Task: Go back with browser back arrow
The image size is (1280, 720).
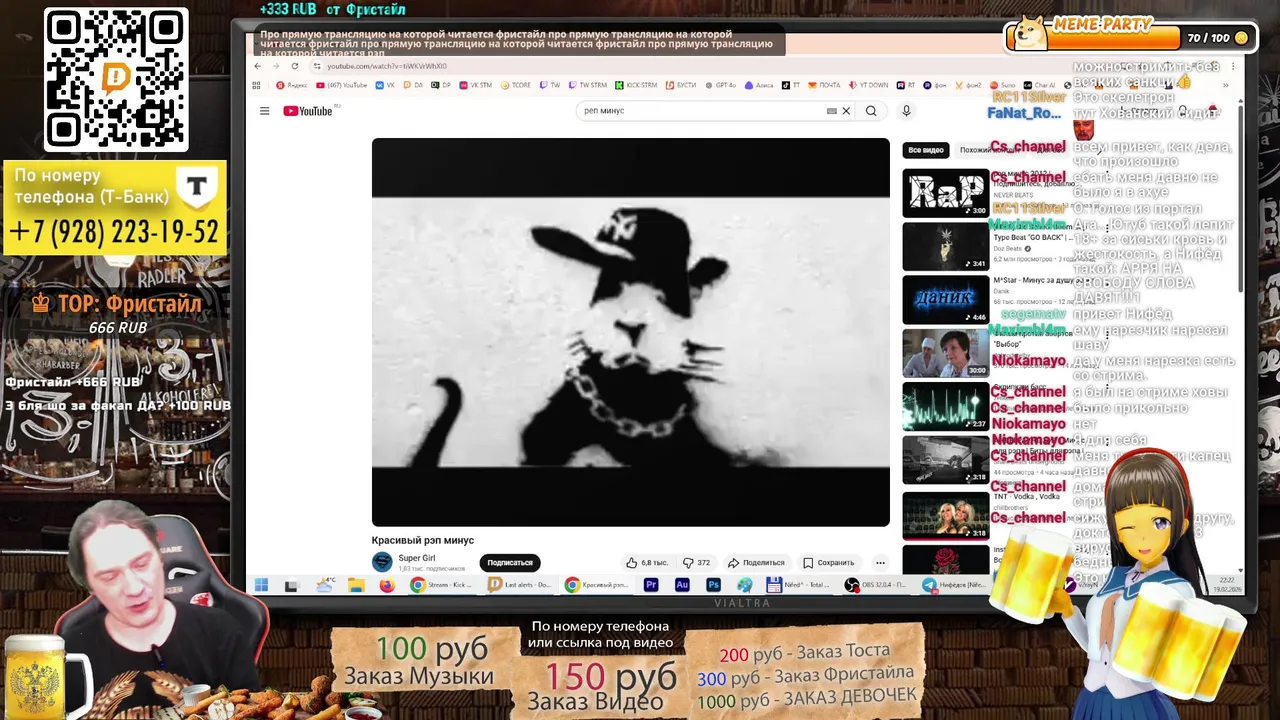Action: pyautogui.click(x=257, y=66)
